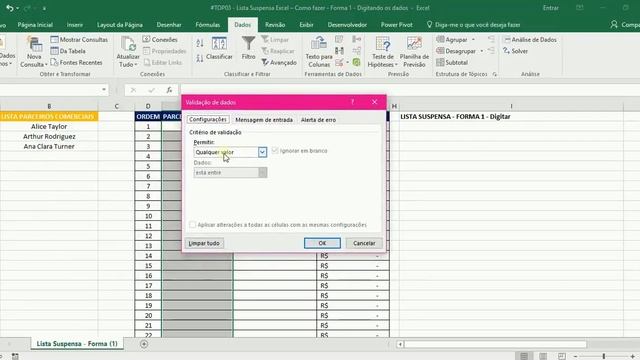Adjust the zoom slider
The width and height of the screenshot is (640, 360).
click(x=604, y=356)
